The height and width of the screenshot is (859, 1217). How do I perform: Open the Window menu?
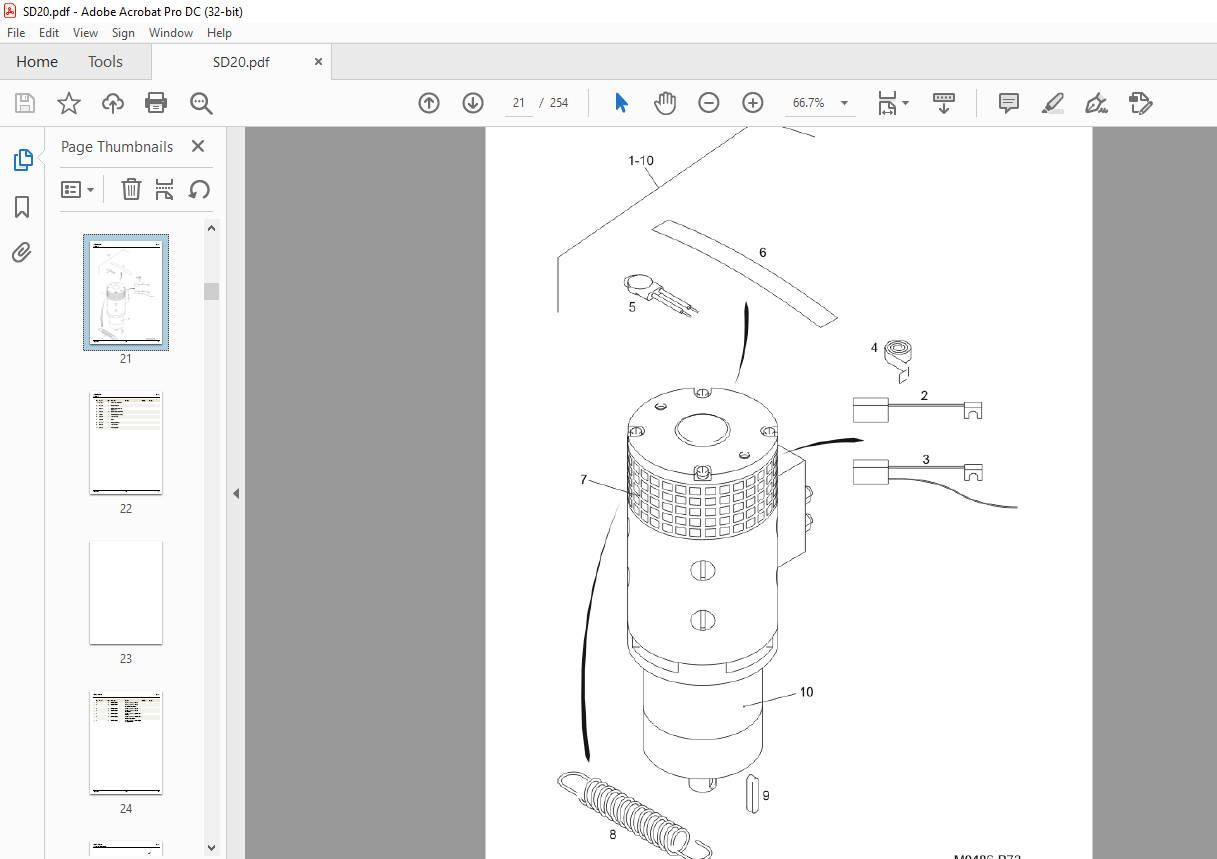tap(171, 33)
